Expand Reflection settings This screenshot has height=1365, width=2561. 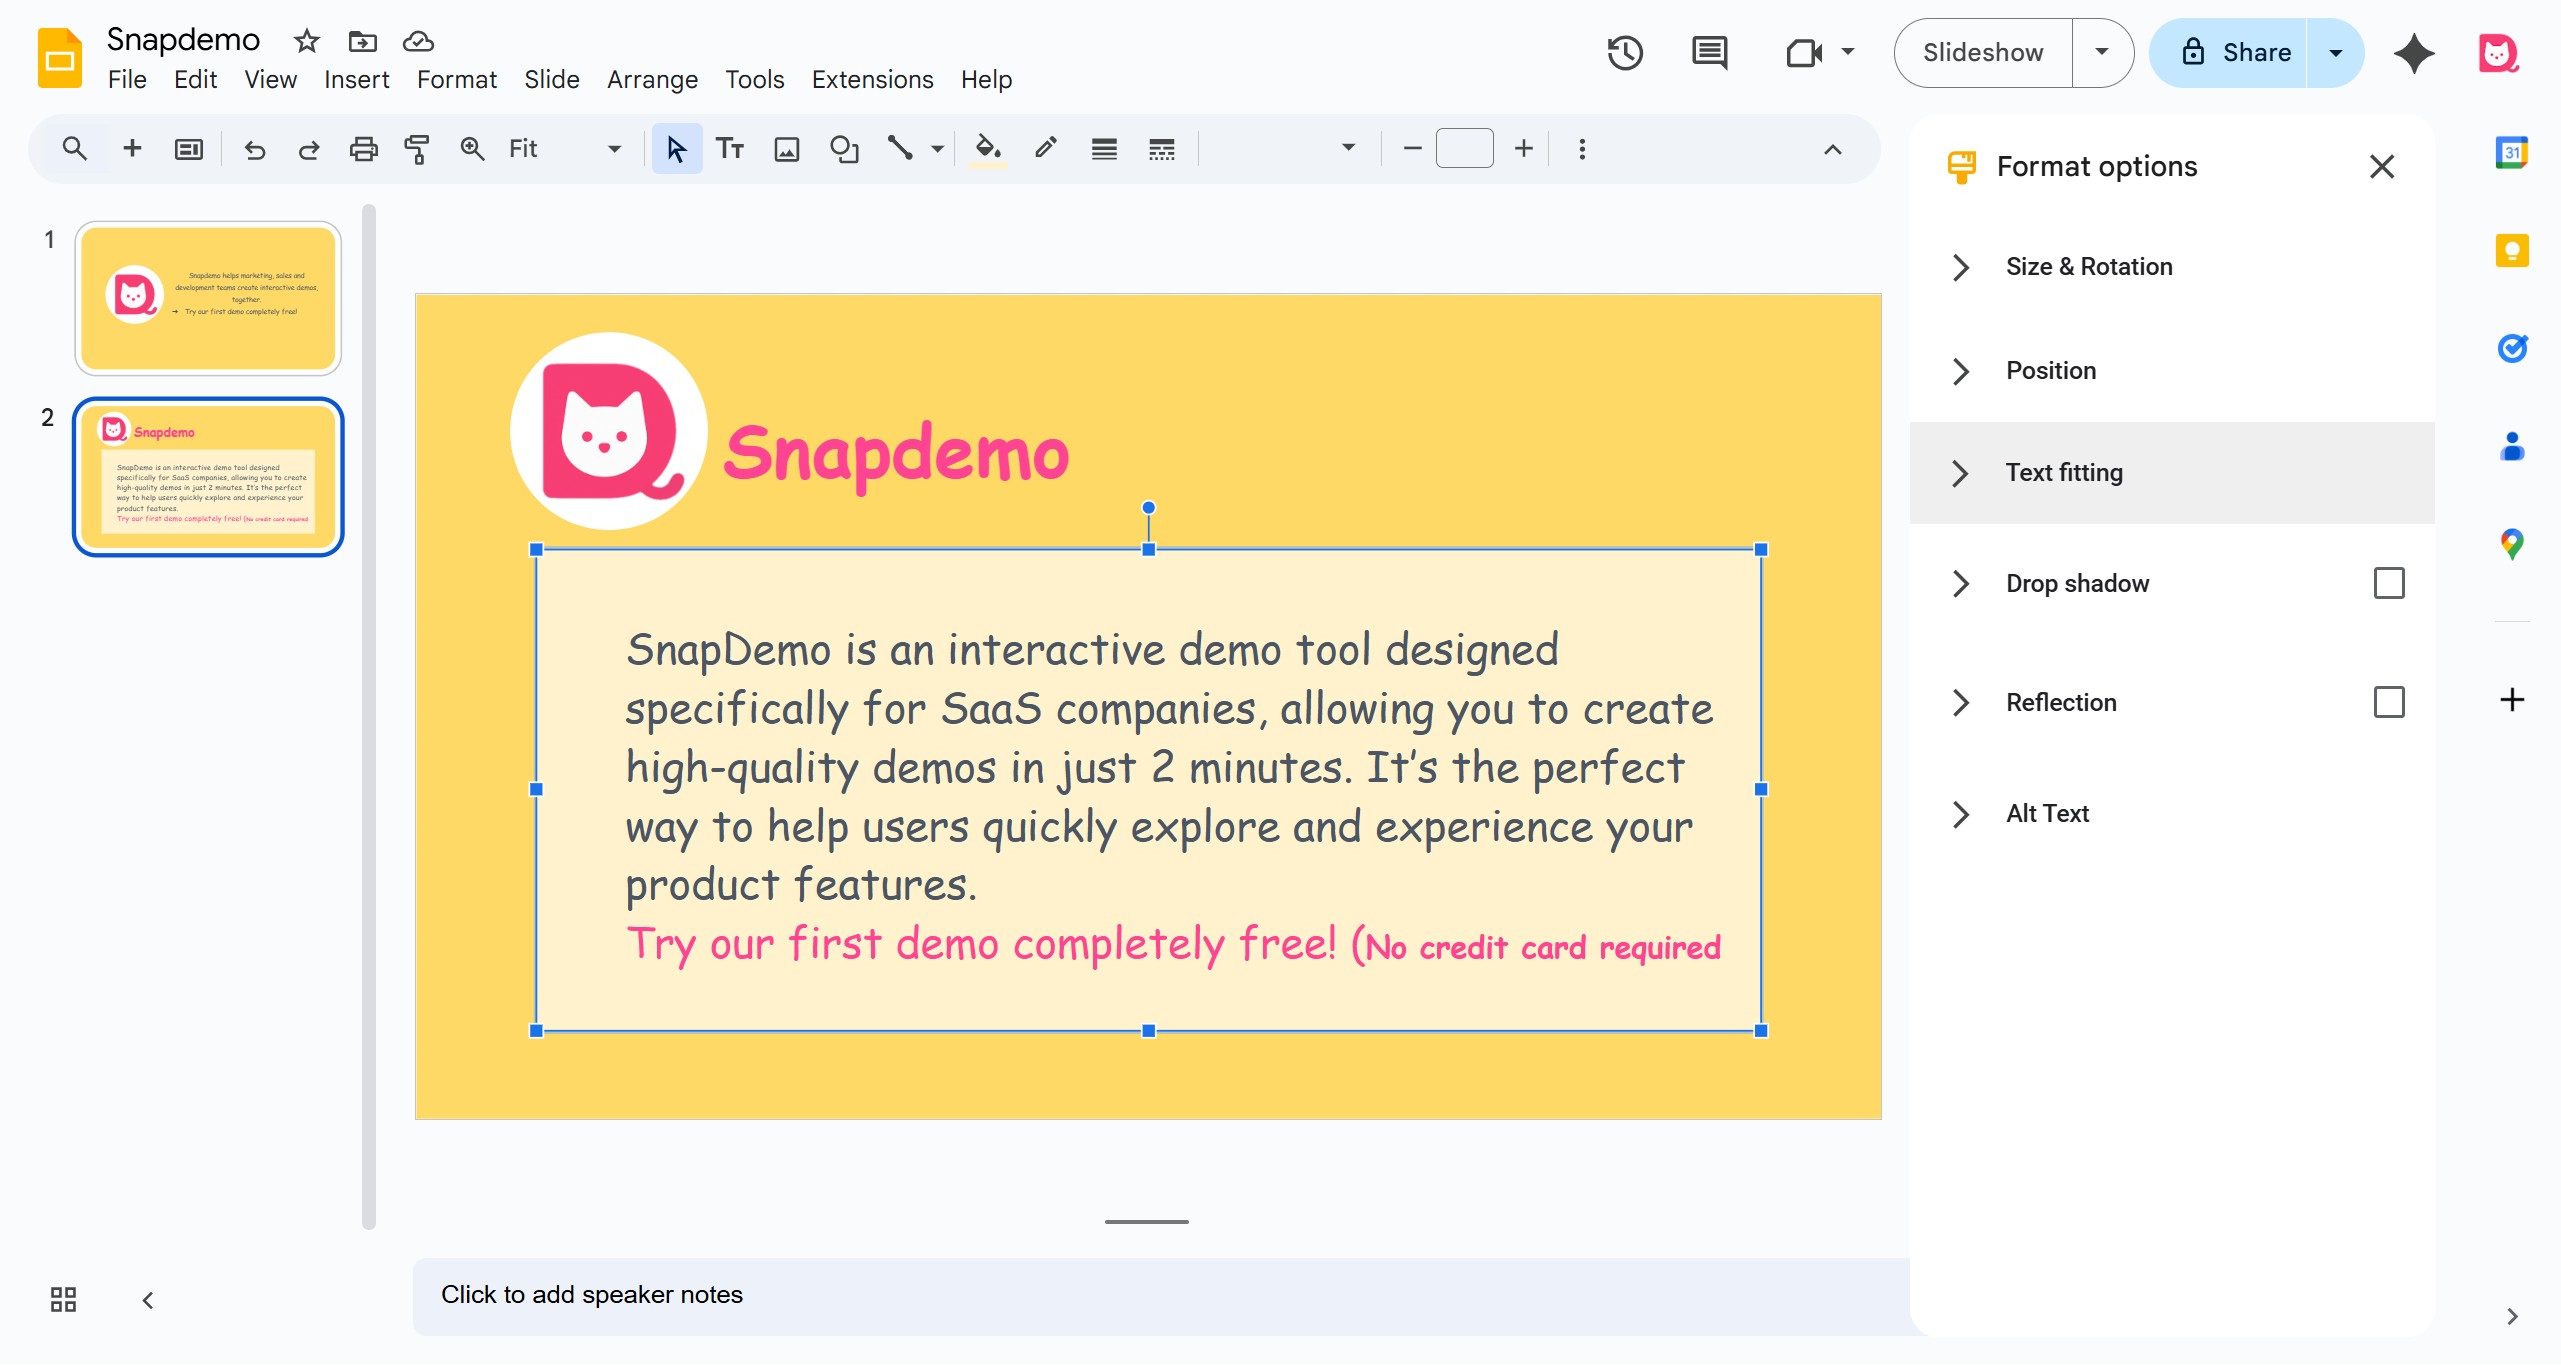(x=1961, y=702)
